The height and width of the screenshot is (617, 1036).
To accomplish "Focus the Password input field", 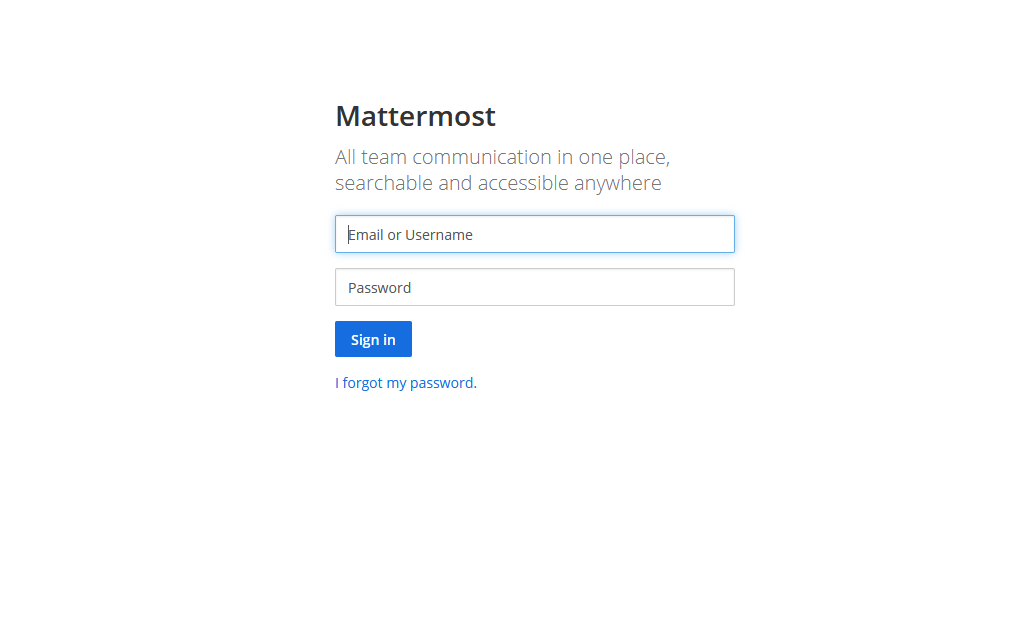I will tap(534, 287).
